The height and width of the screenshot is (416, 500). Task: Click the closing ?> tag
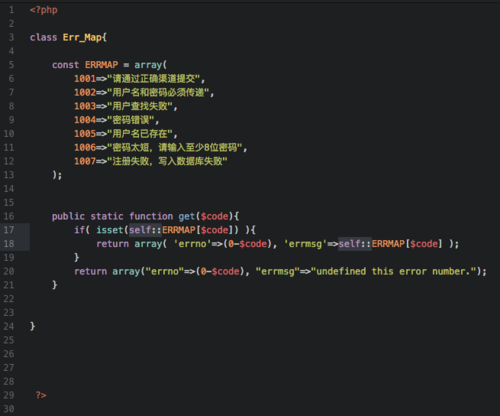click(41, 395)
